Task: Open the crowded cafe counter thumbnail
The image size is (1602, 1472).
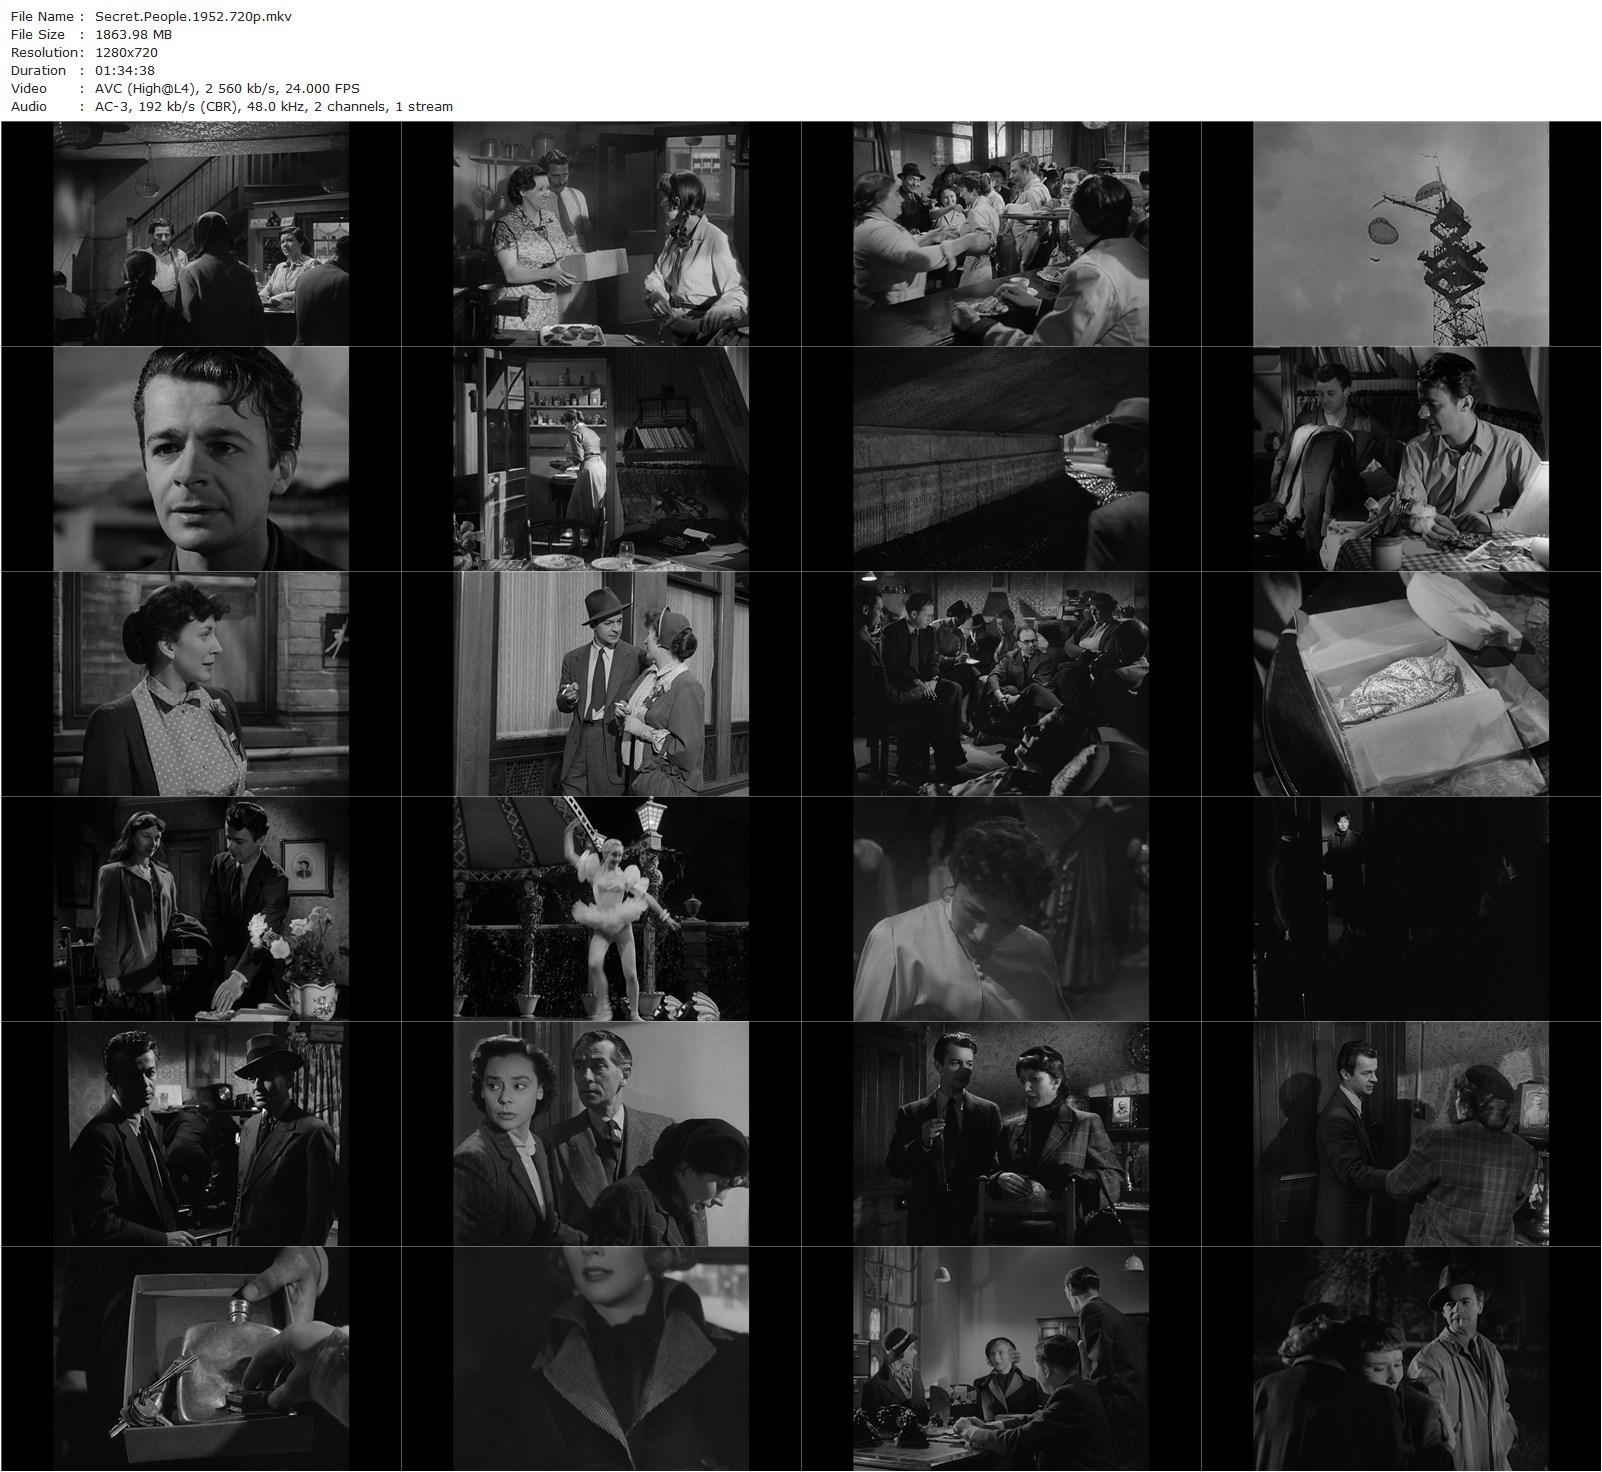Action: [1000, 234]
